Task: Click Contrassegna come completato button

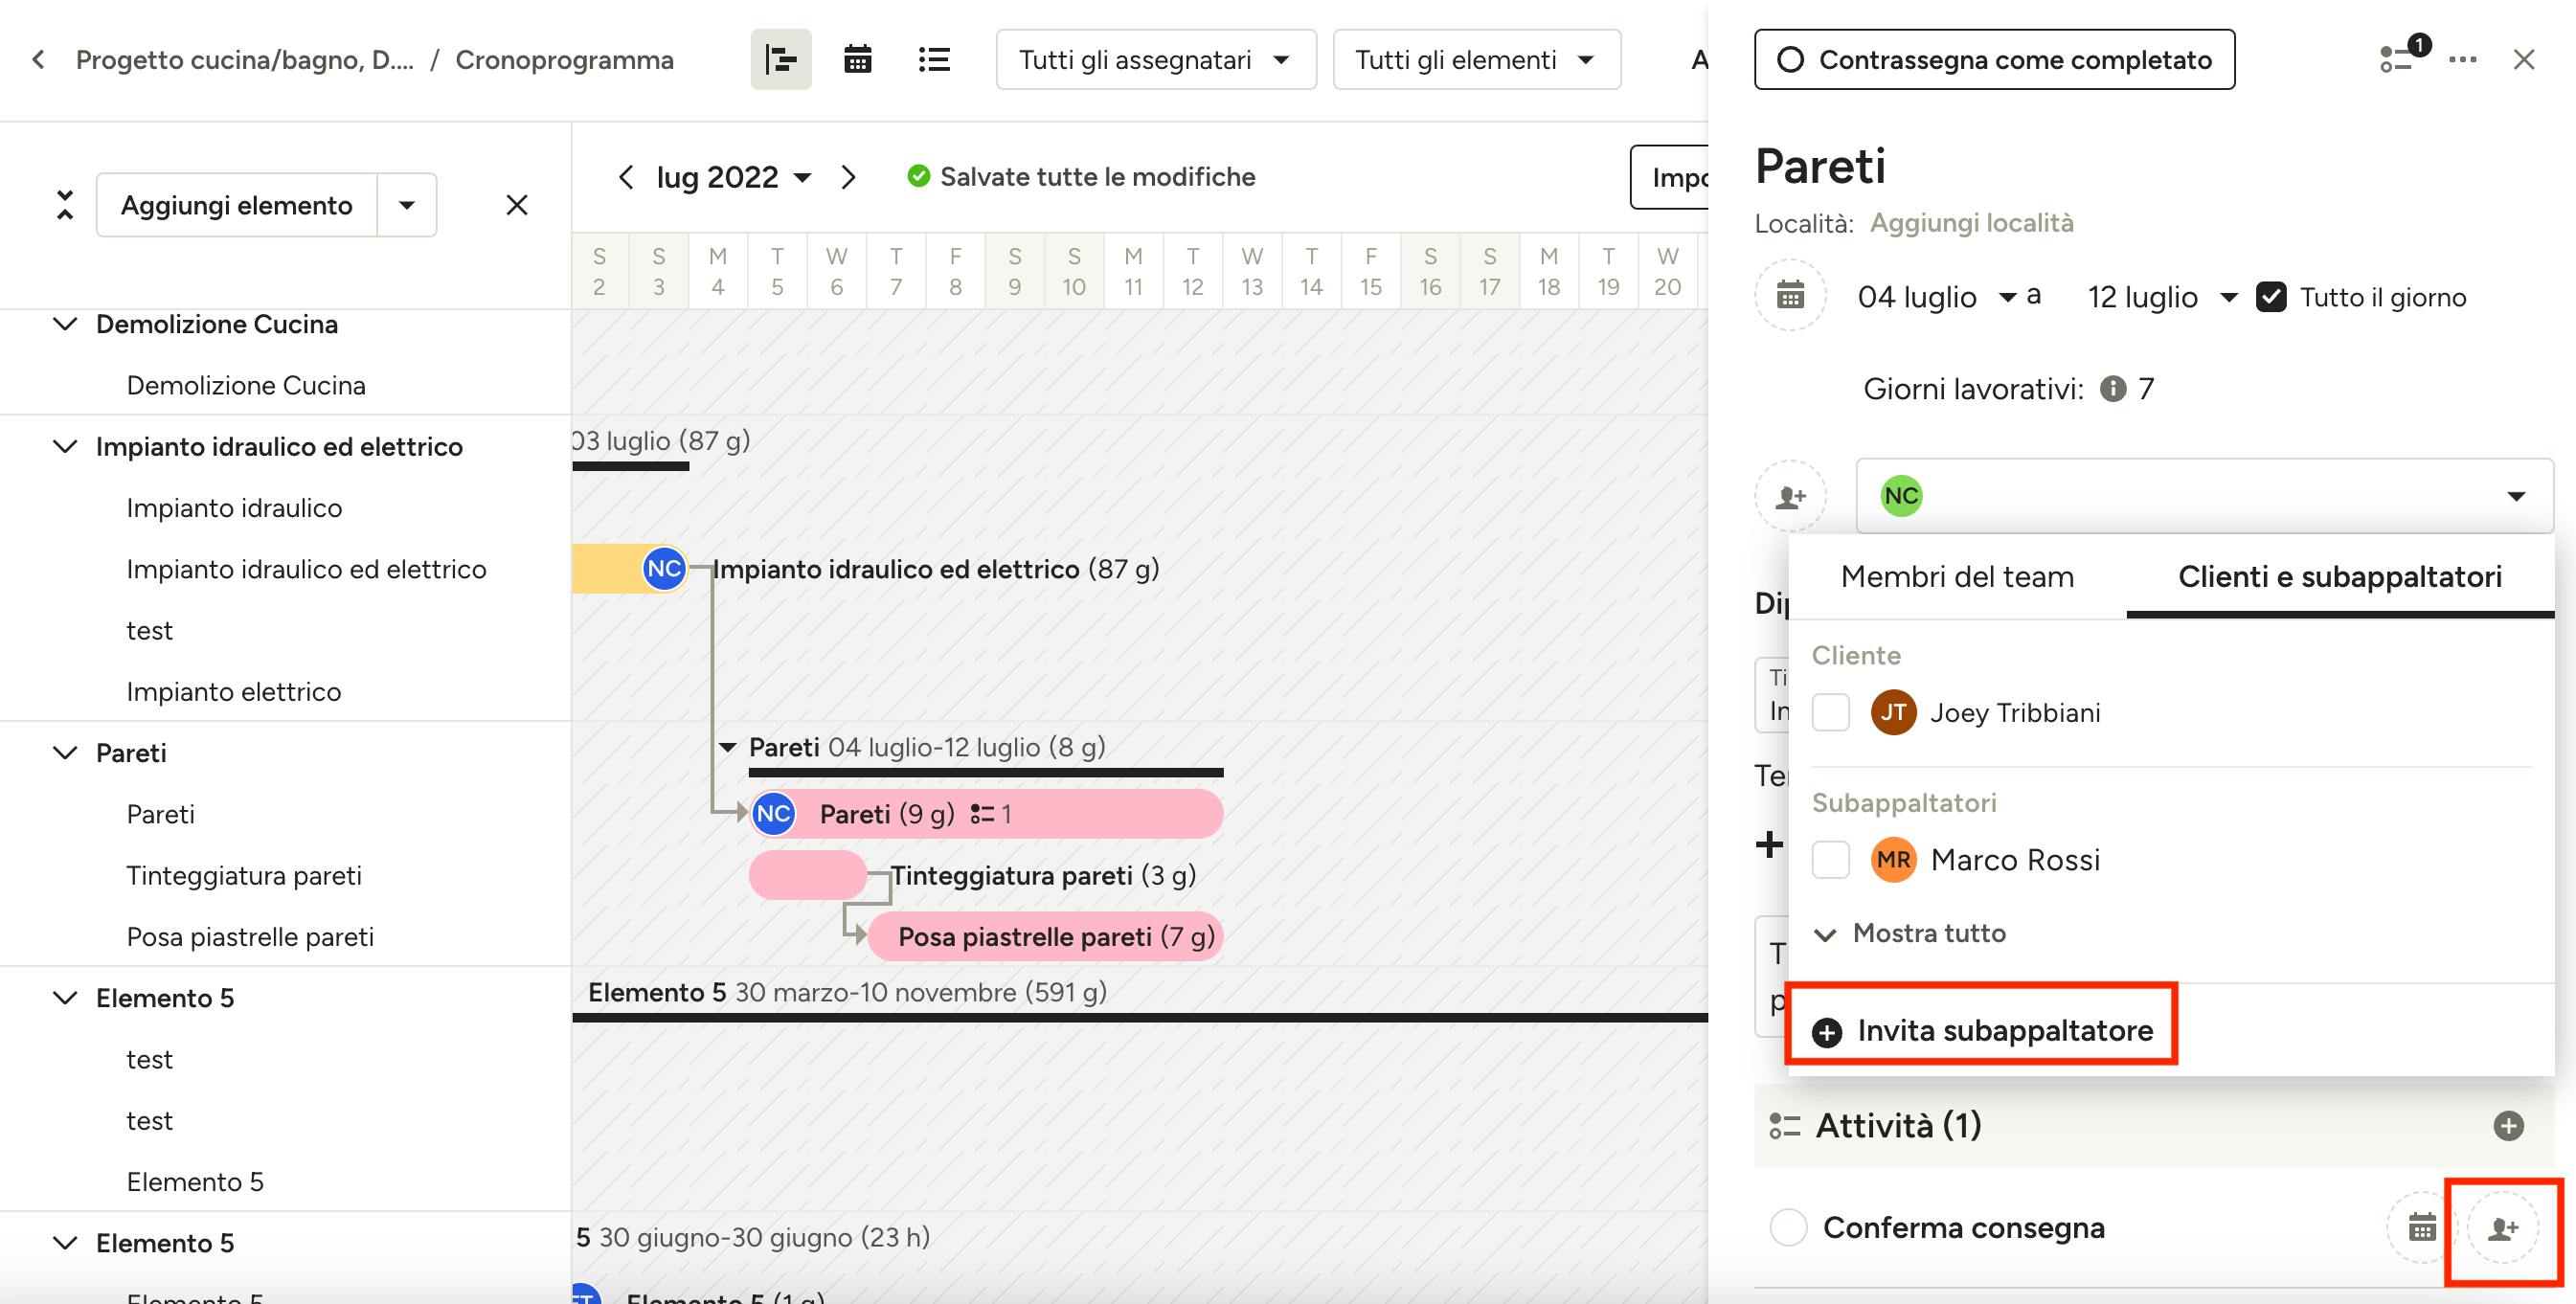Action: 1994,60
